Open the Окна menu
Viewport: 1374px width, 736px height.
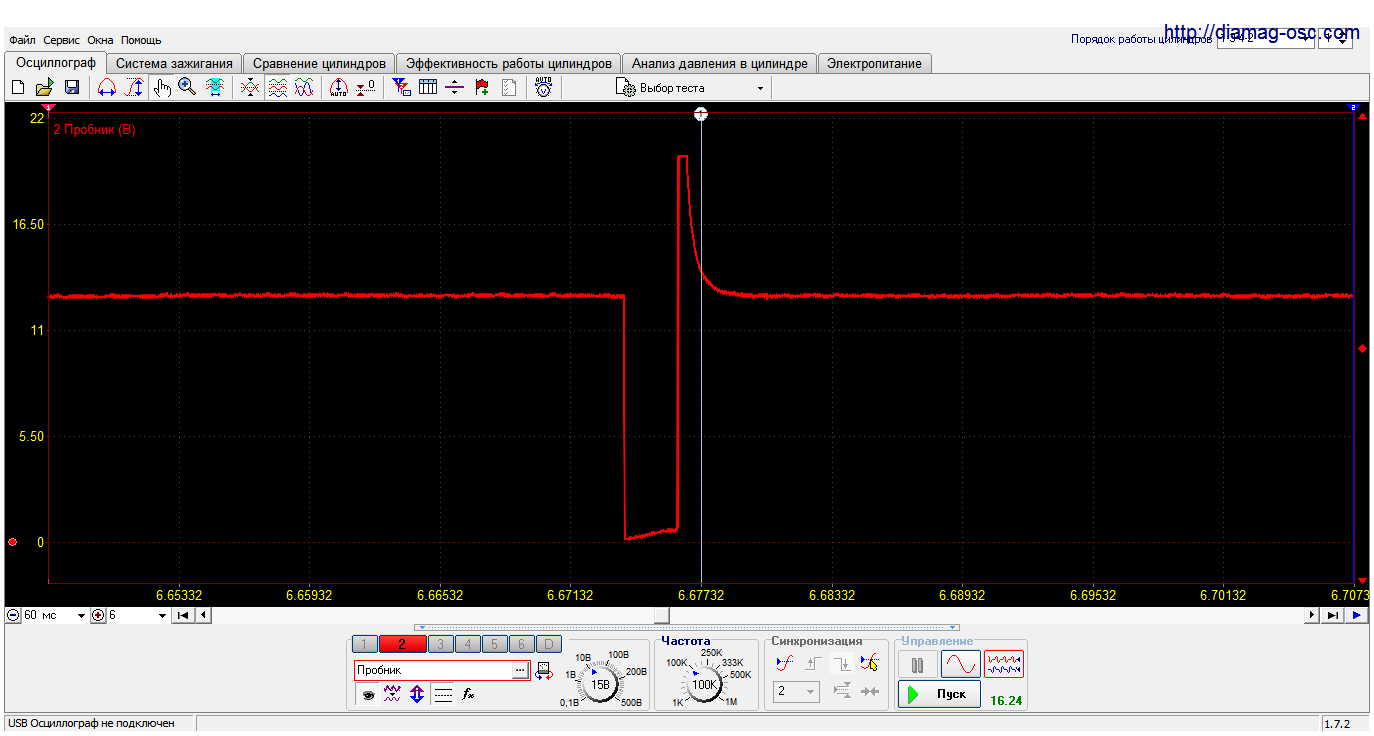tap(100, 40)
